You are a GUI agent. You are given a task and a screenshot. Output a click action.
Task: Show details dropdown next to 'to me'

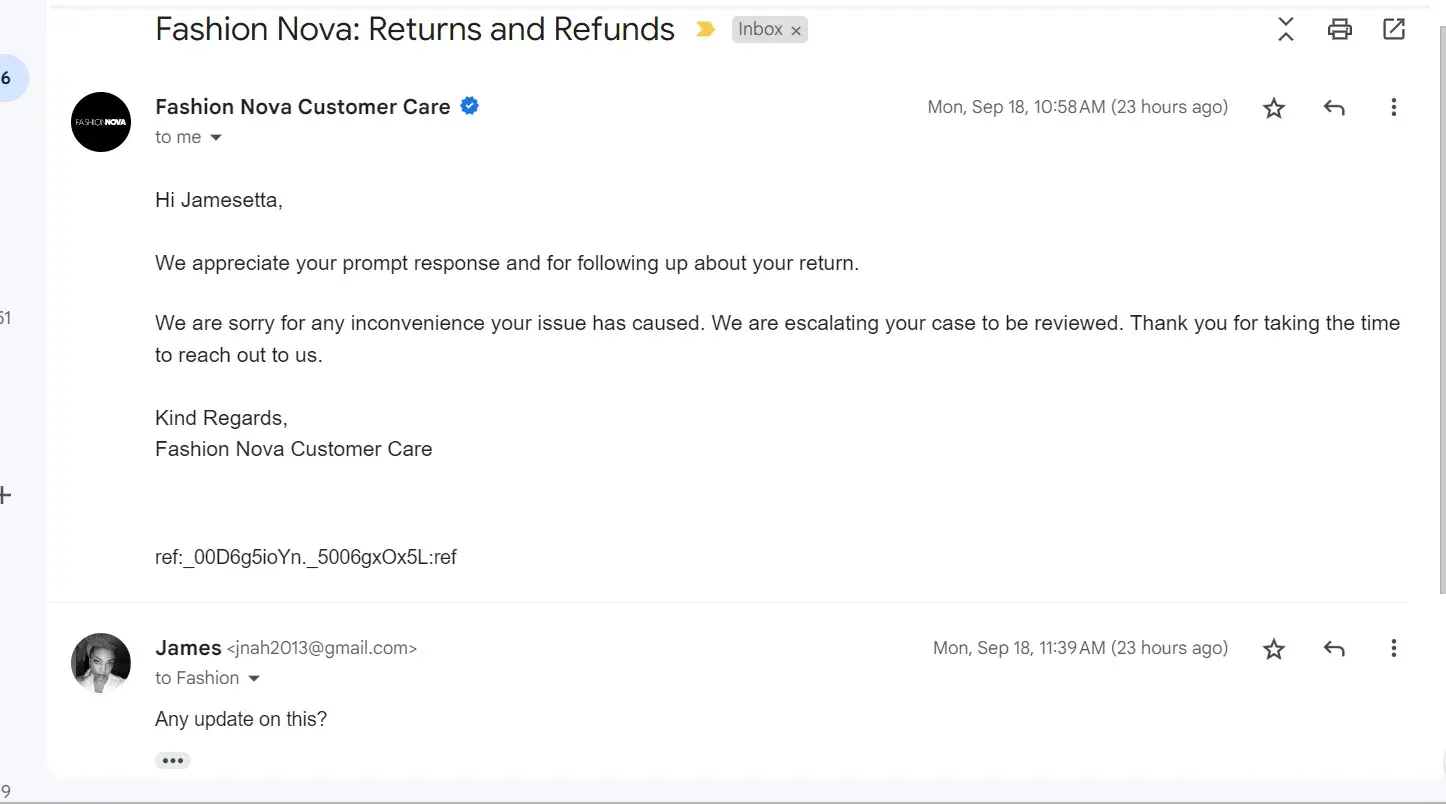tap(215, 138)
